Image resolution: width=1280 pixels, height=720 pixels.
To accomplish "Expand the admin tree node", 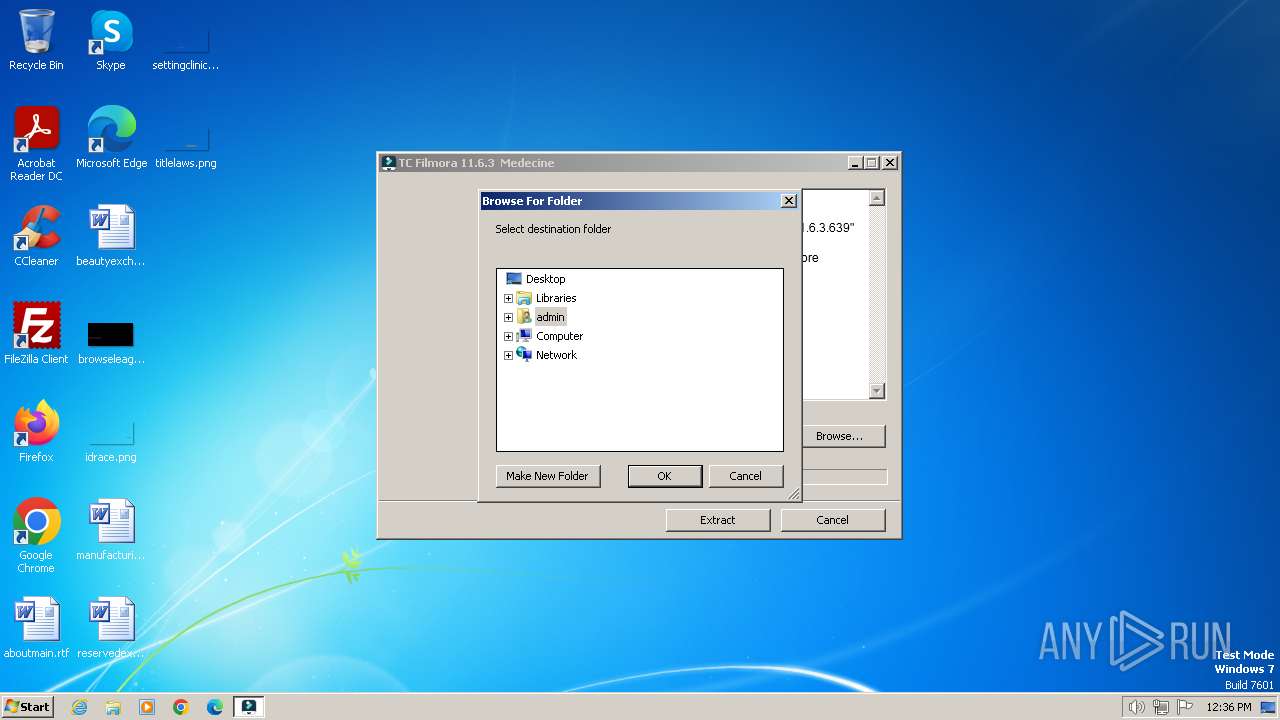I will (508, 317).
